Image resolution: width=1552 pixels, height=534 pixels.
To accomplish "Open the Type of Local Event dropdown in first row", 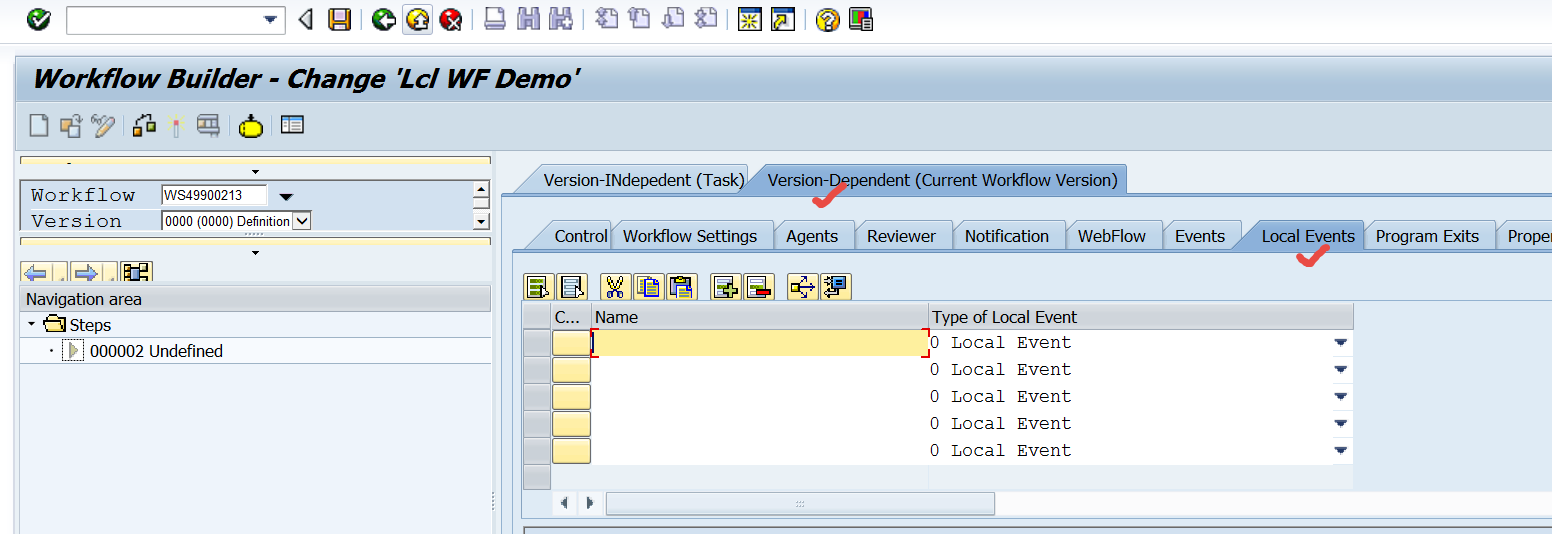I will tap(1340, 343).
